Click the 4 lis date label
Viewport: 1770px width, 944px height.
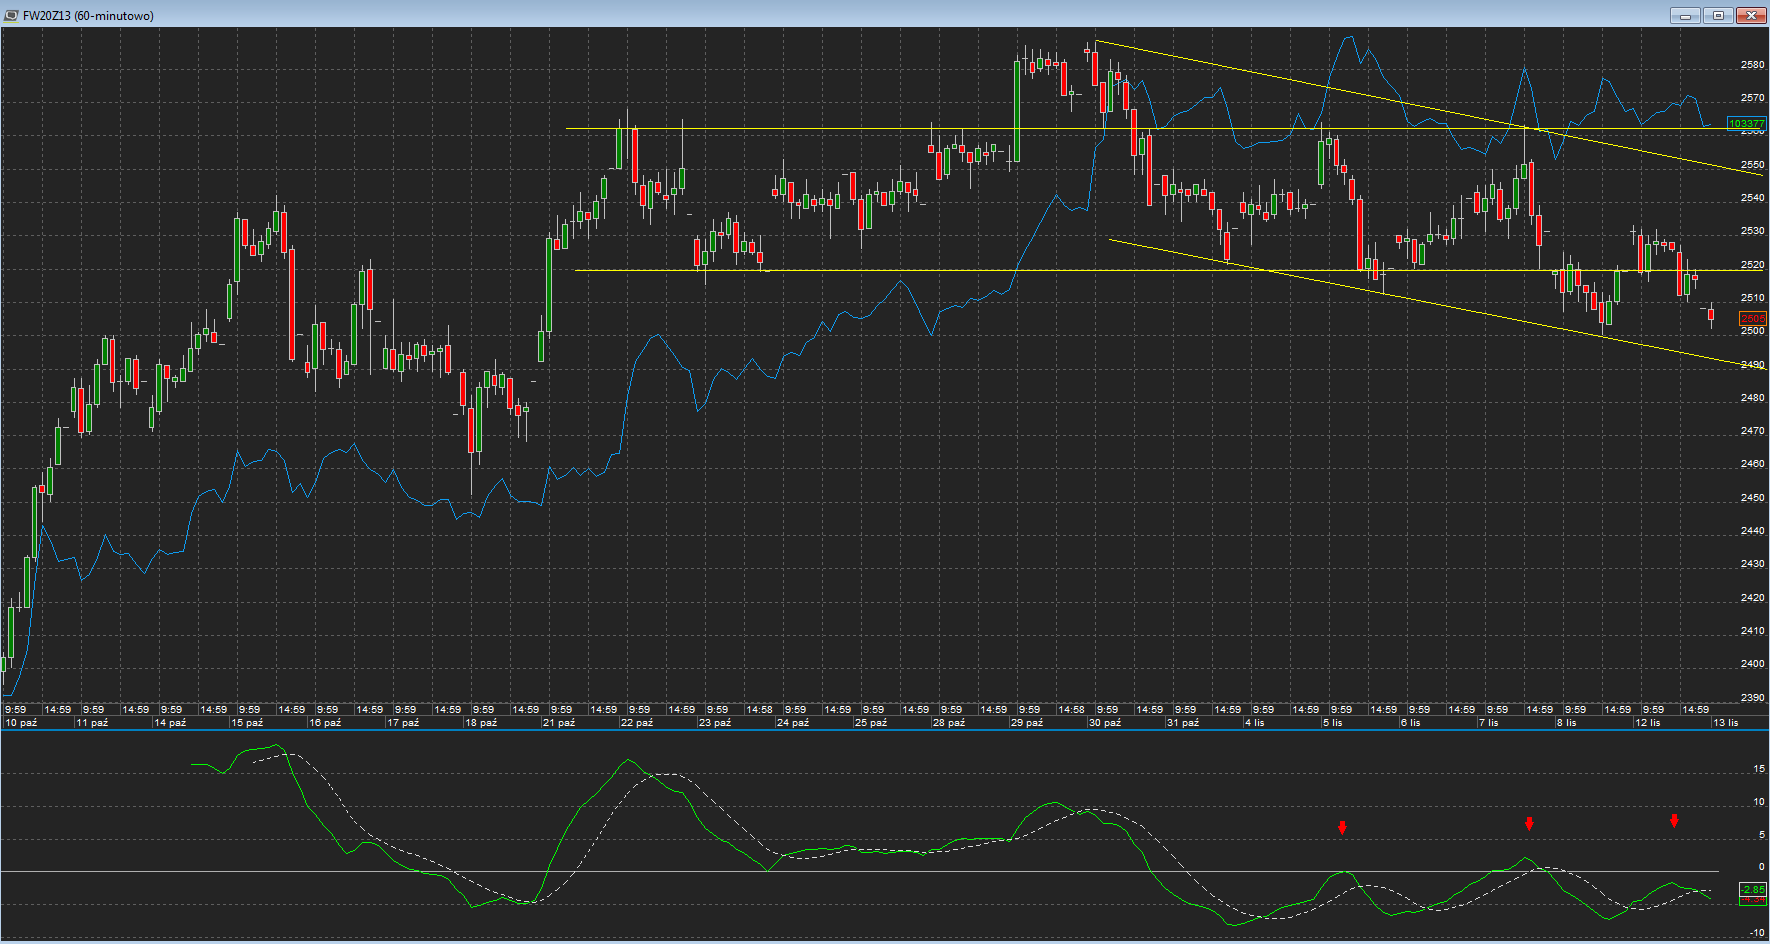(x=1256, y=723)
